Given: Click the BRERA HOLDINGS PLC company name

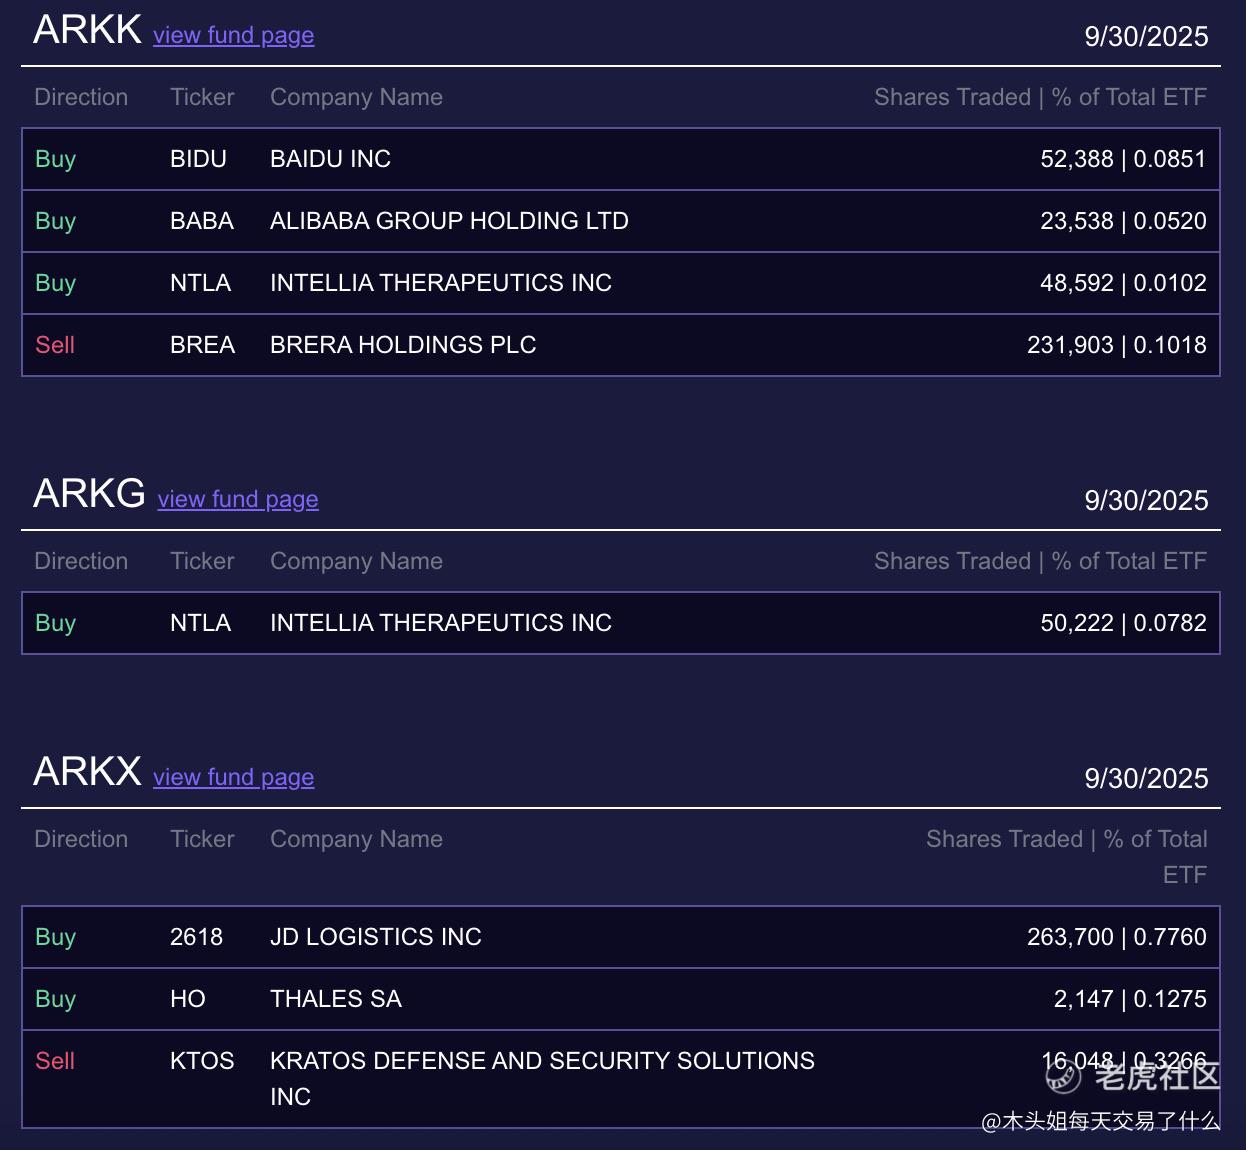Looking at the screenshot, I should click(x=403, y=345).
